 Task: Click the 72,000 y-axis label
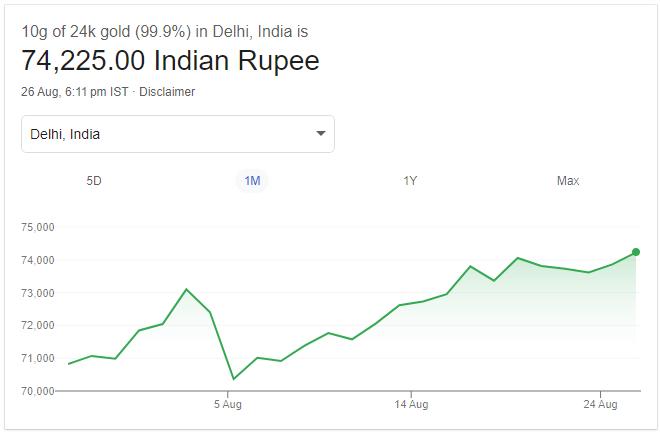click(x=36, y=325)
